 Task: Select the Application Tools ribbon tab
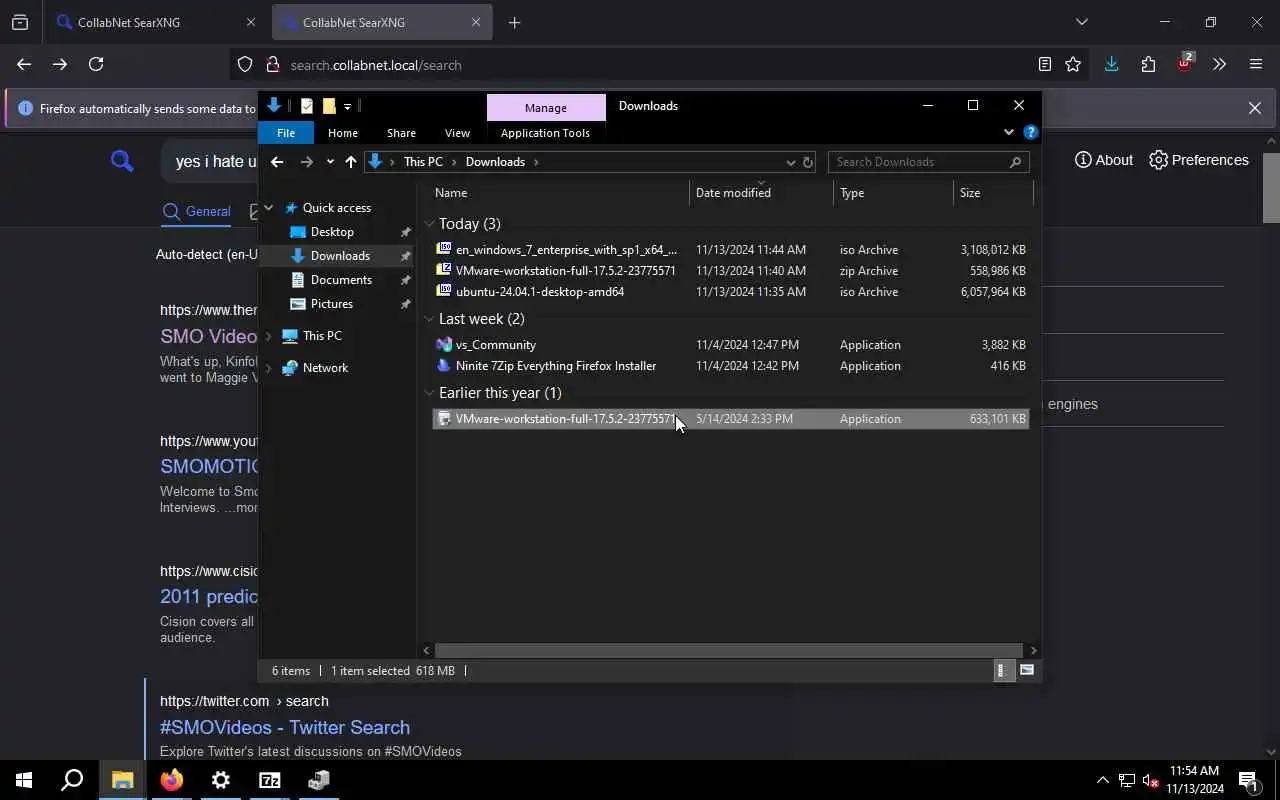[545, 133]
